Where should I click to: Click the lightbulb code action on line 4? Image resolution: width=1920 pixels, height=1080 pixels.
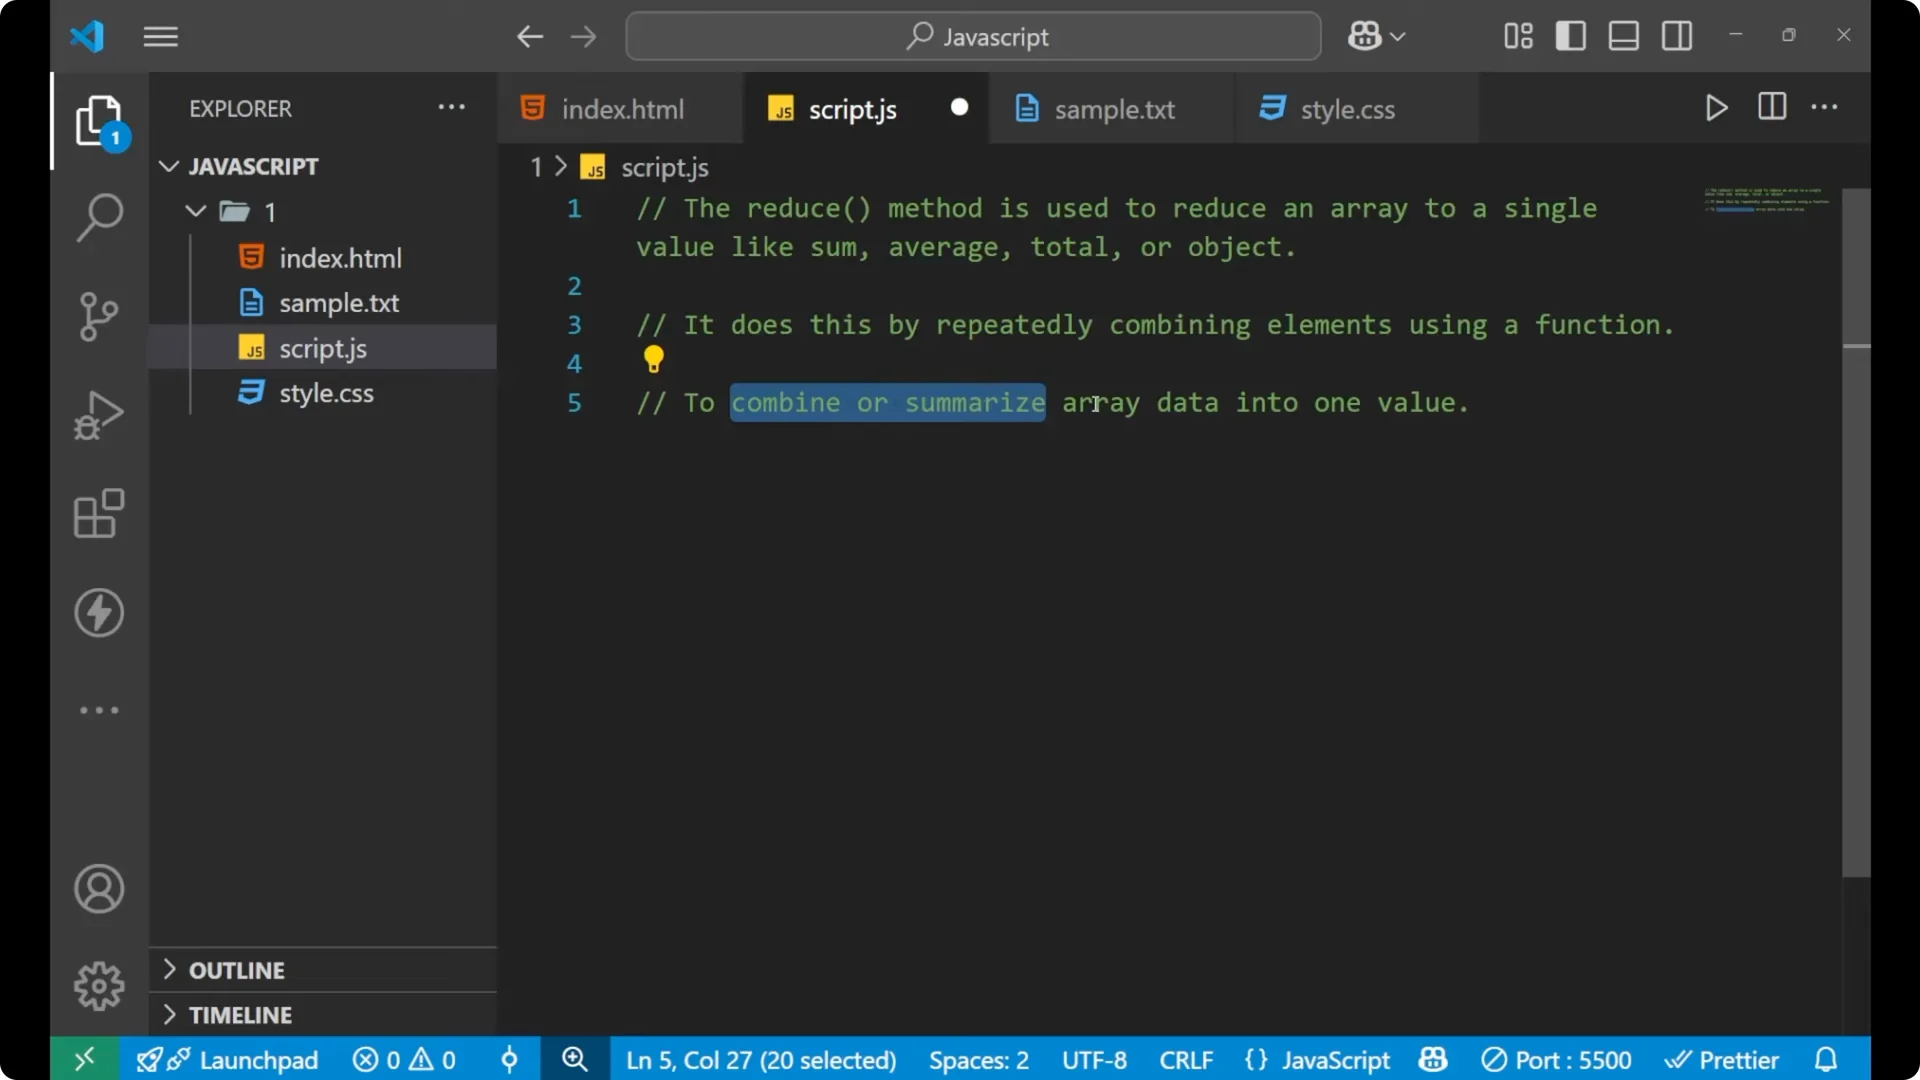[x=654, y=359]
